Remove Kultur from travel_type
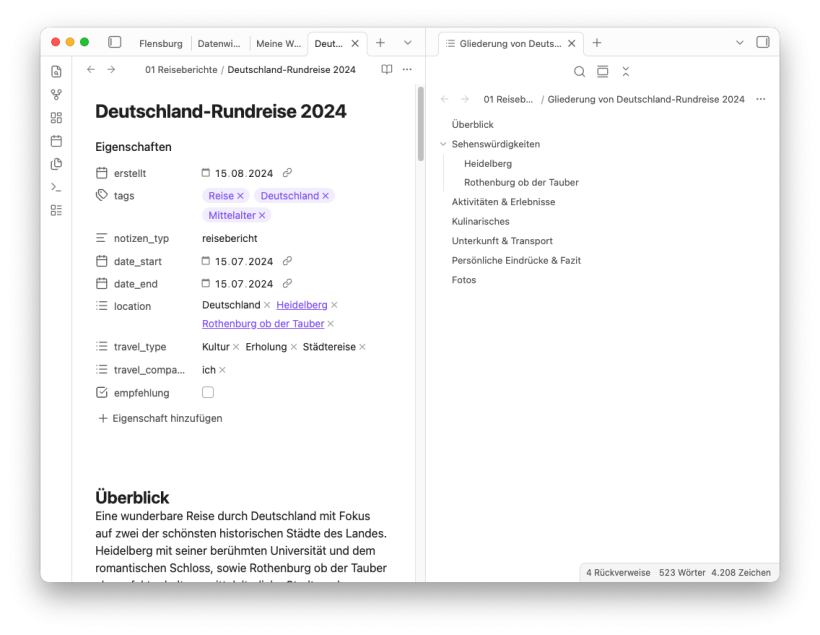The image size is (820, 635). coord(236,347)
